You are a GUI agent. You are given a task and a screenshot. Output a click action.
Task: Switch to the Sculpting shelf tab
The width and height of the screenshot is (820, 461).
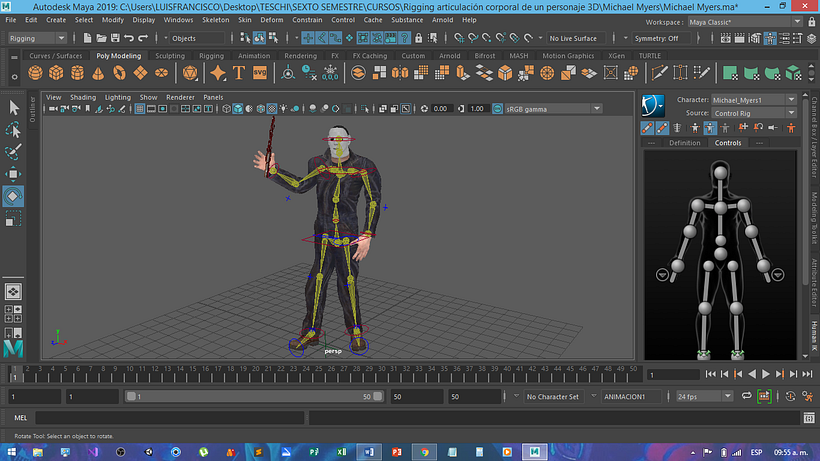(x=170, y=56)
